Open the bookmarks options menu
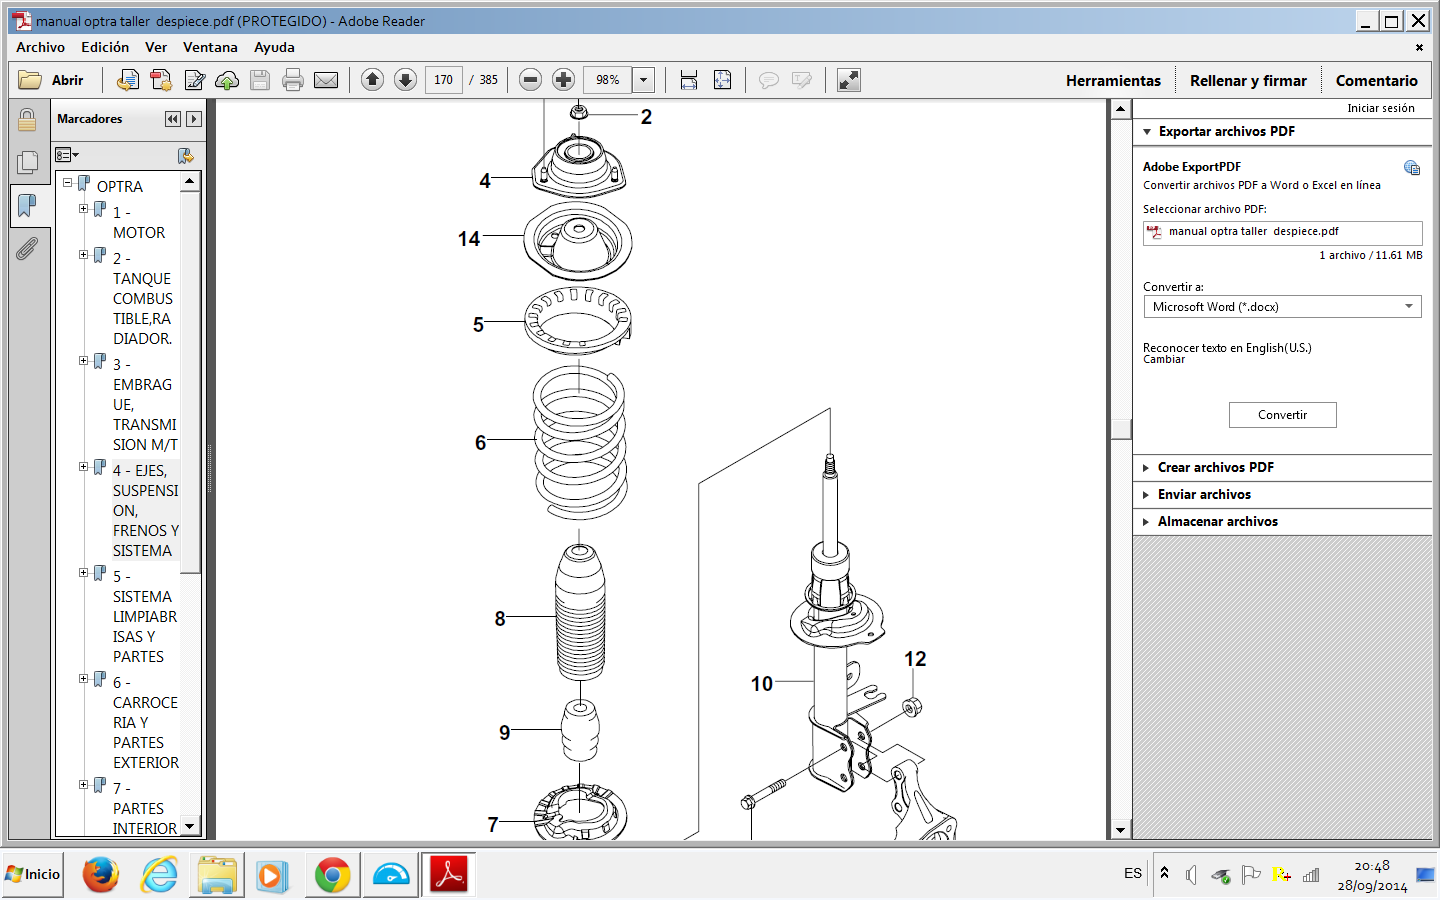Image resolution: width=1440 pixels, height=900 pixels. click(67, 155)
